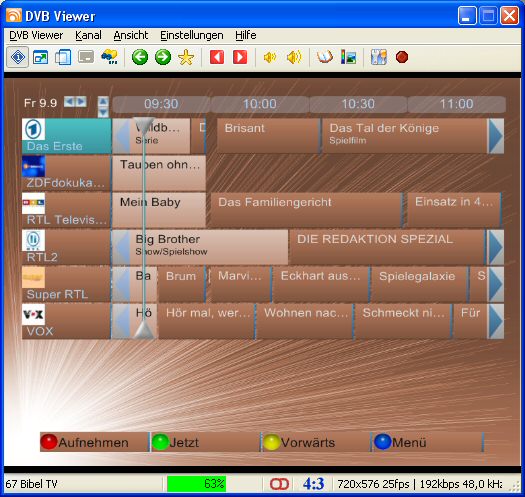Expand earlier programs arrow in Super RTL row
Image resolution: width=525 pixels, height=497 pixels.
(121, 284)
